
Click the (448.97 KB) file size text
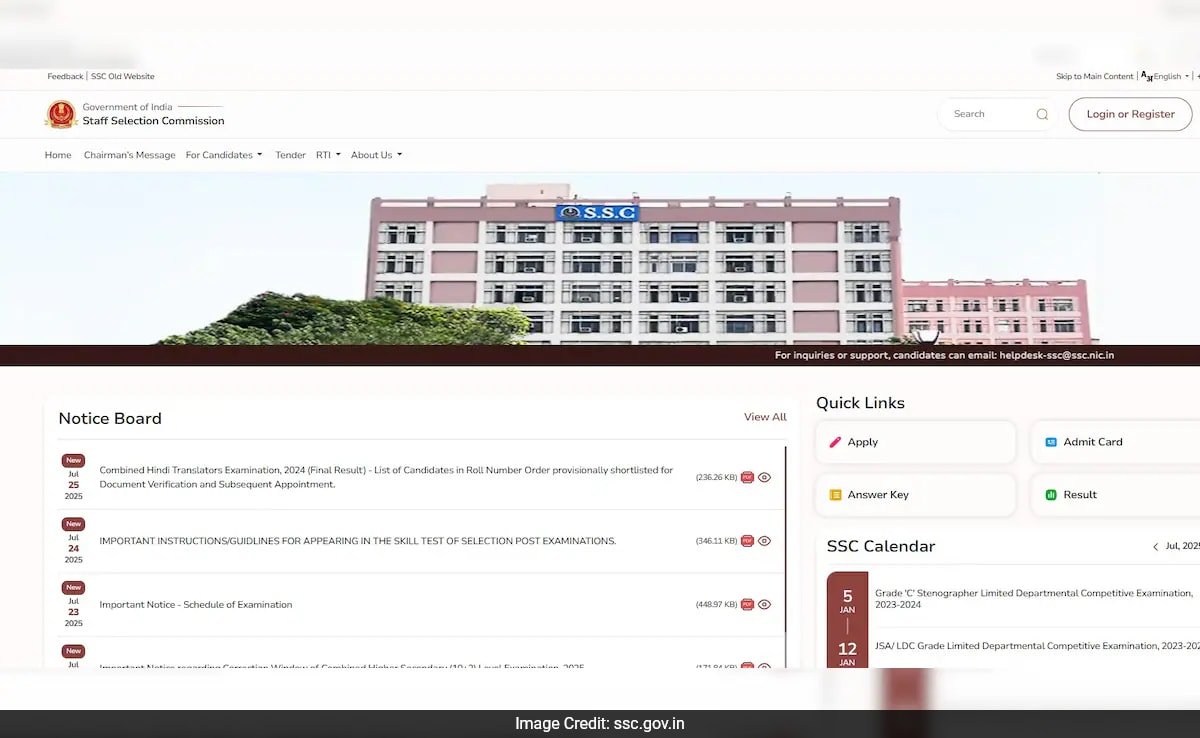point(716,605)
